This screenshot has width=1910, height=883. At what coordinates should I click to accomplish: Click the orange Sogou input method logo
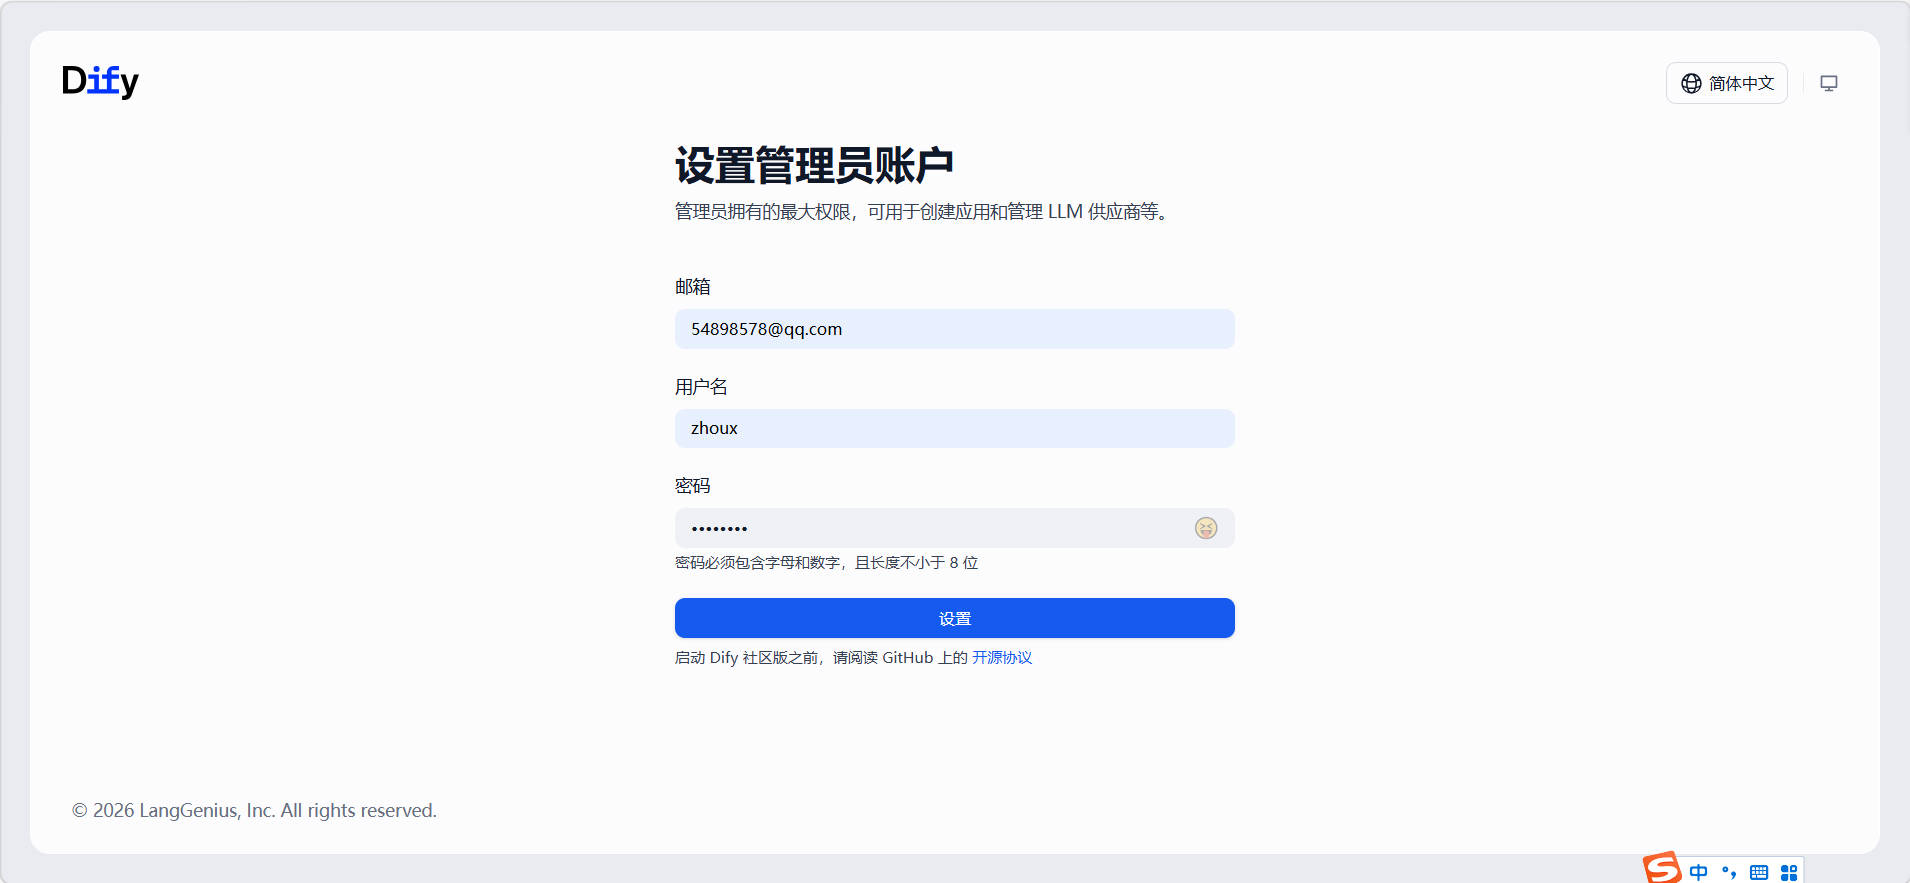click(1662, 868)
